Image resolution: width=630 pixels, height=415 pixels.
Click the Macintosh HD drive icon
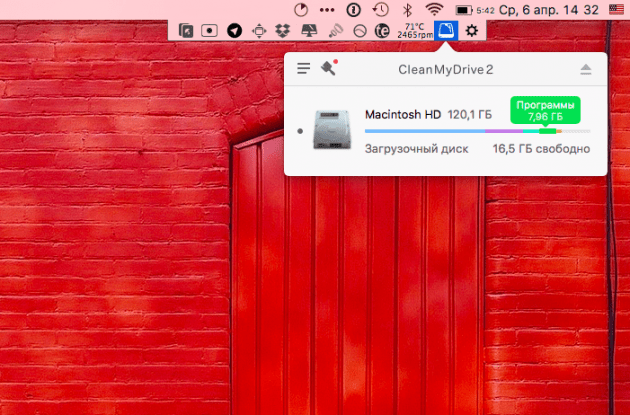point(332,130)
